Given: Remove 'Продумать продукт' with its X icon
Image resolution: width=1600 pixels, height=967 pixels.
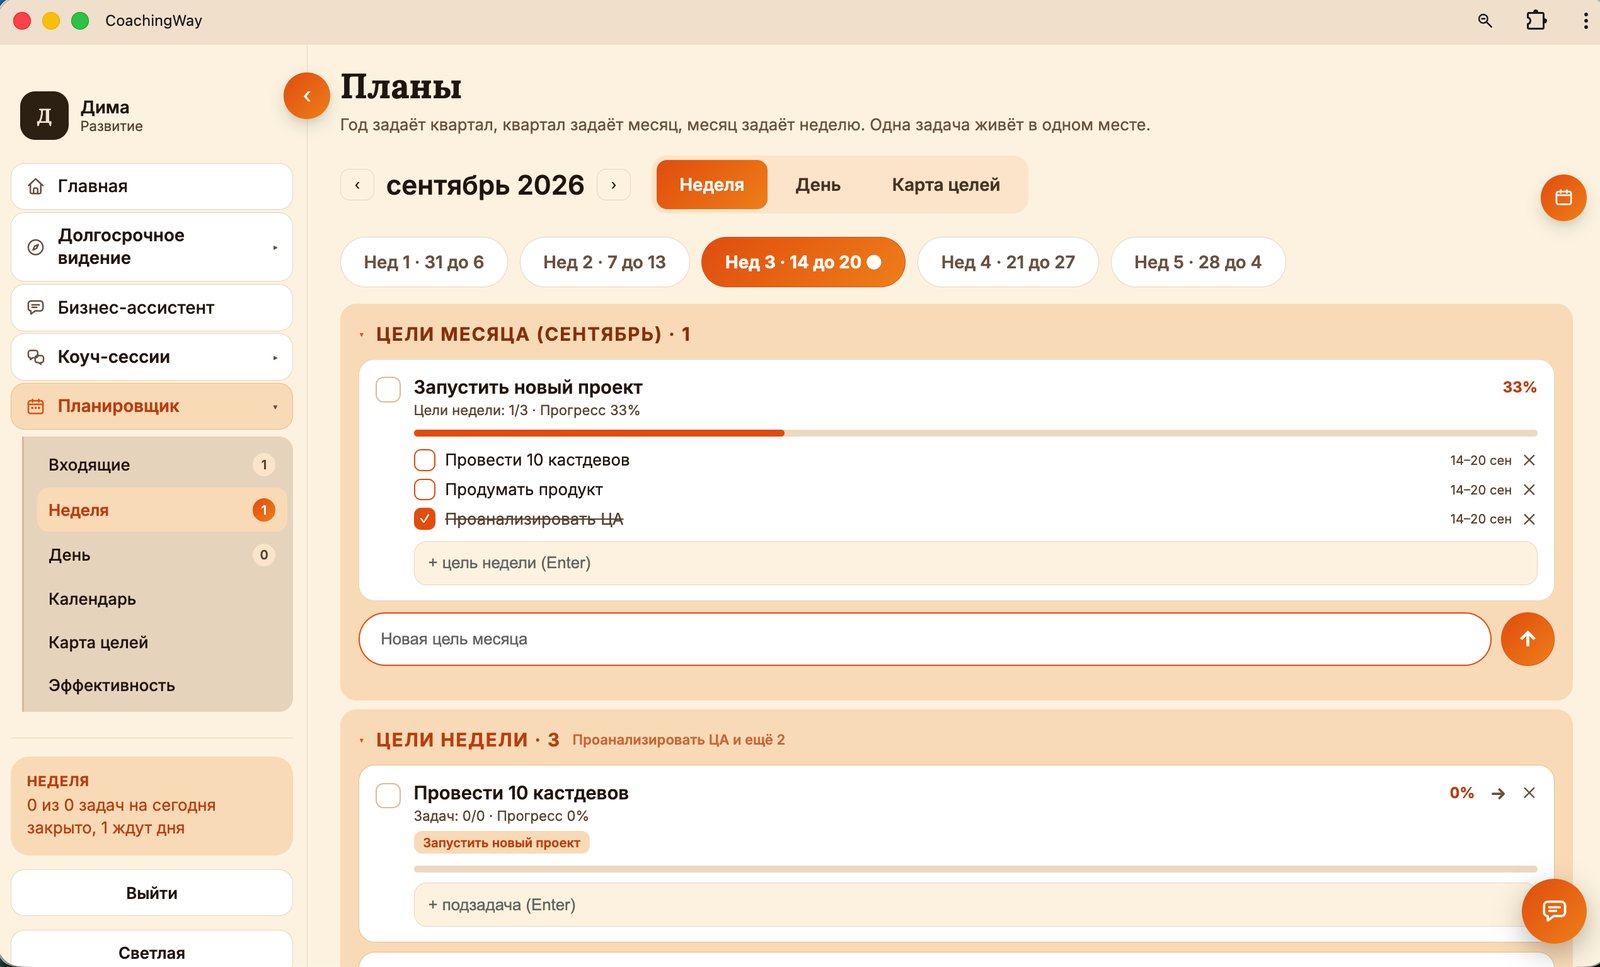Looking at the screenshot, I should [x=1529, y=490].
